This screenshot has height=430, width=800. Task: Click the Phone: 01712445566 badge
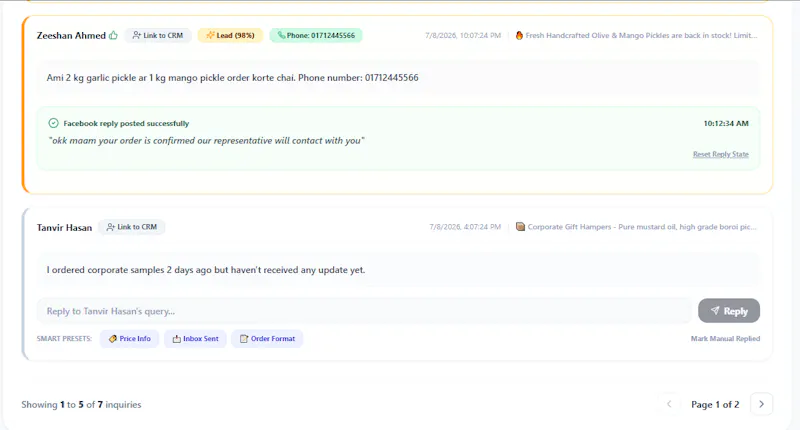coord(316,35)
